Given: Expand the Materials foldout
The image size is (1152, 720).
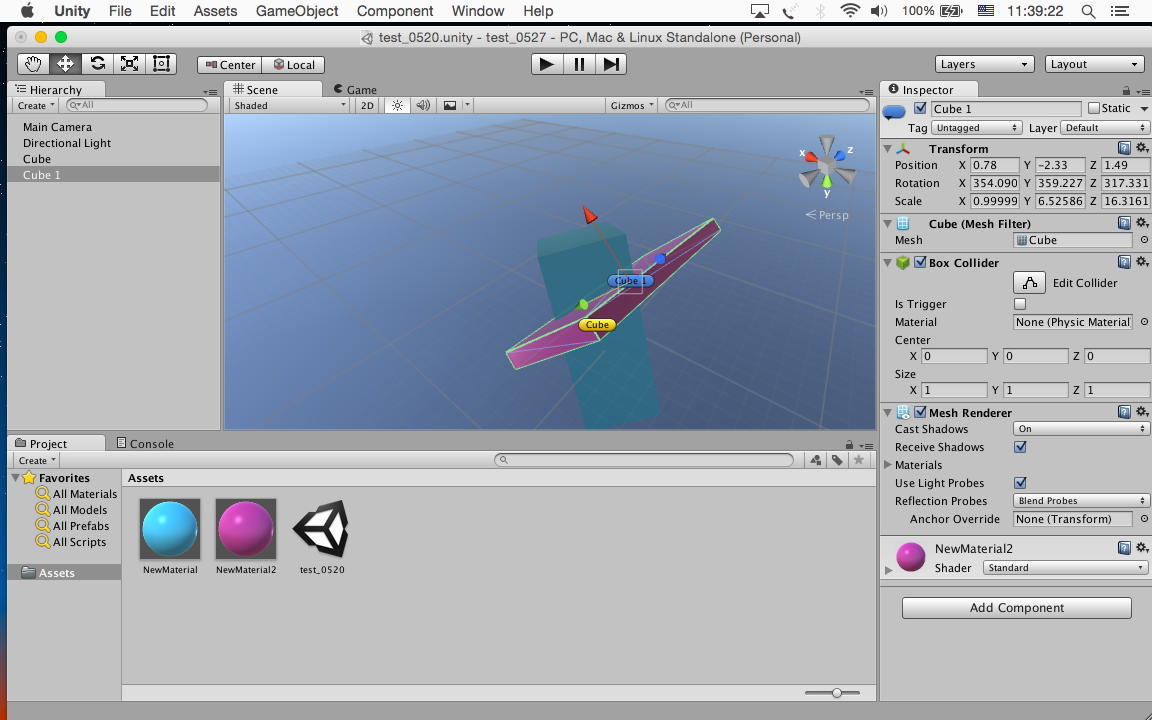Looking at the screenshot, I should (x=888, y=465).
